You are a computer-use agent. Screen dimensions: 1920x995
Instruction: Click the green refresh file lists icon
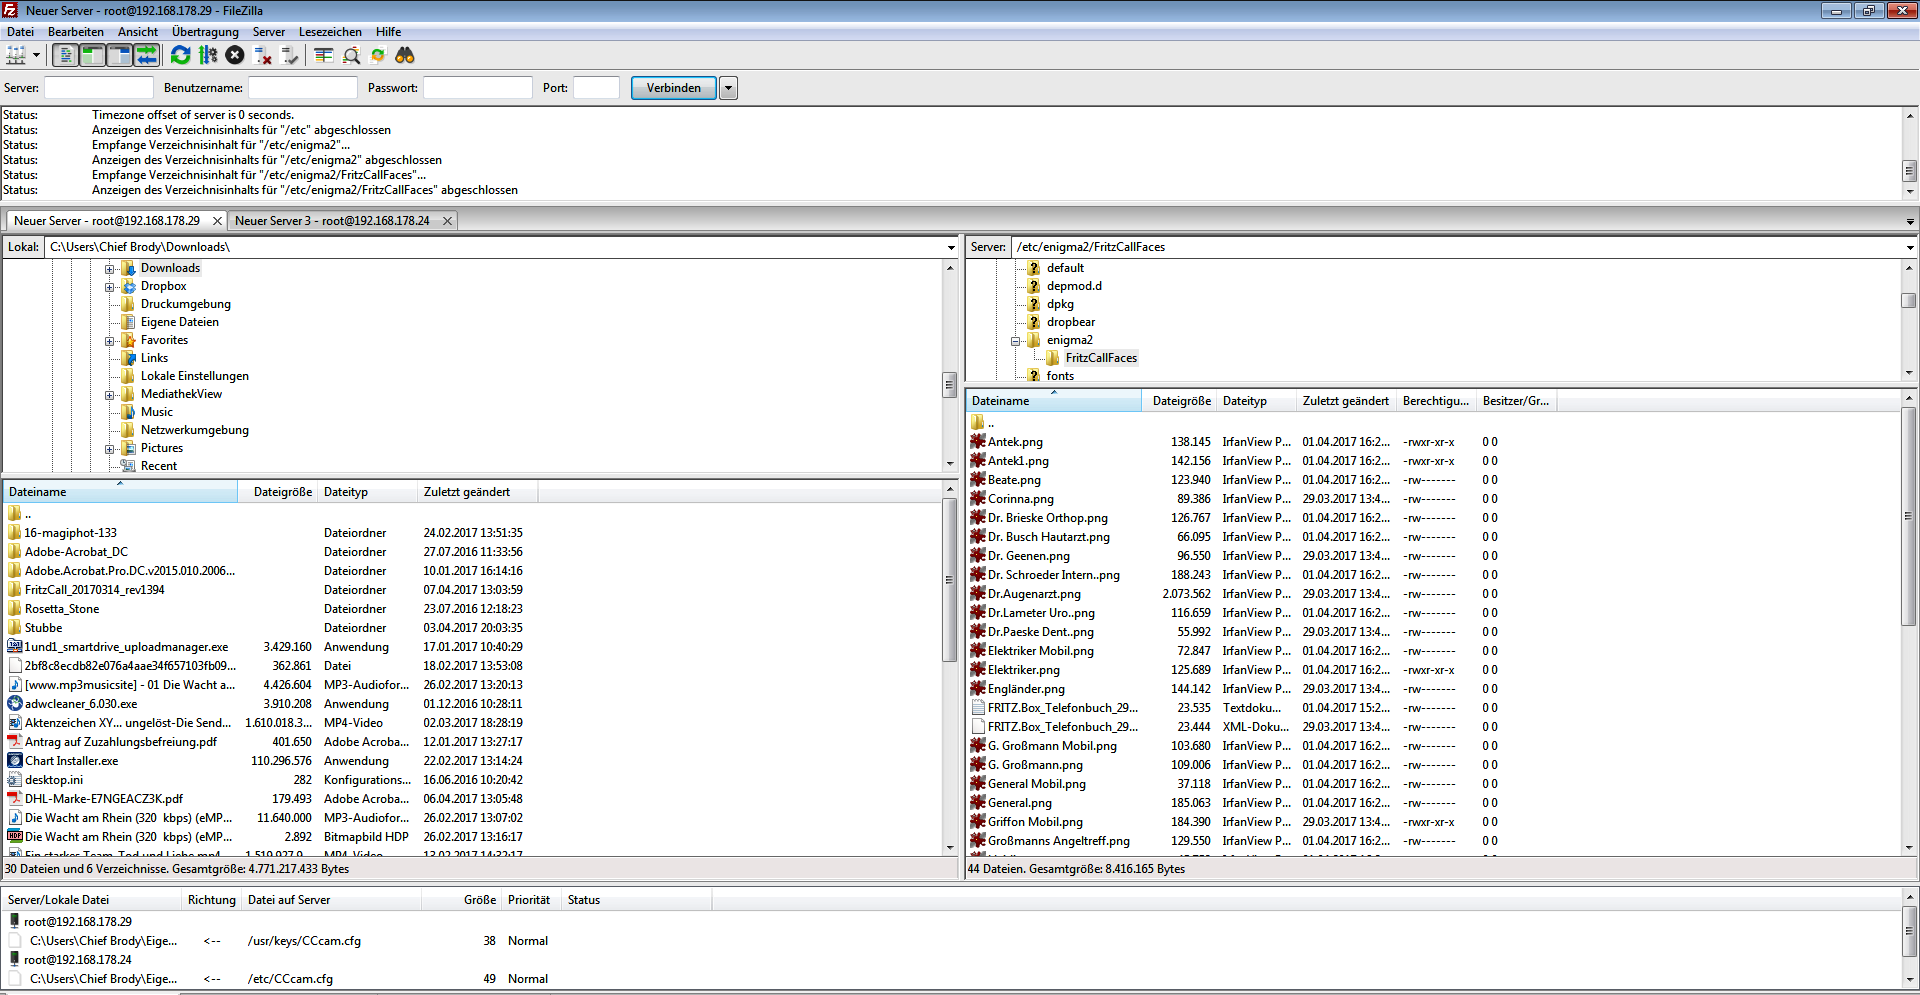[180, 56]
